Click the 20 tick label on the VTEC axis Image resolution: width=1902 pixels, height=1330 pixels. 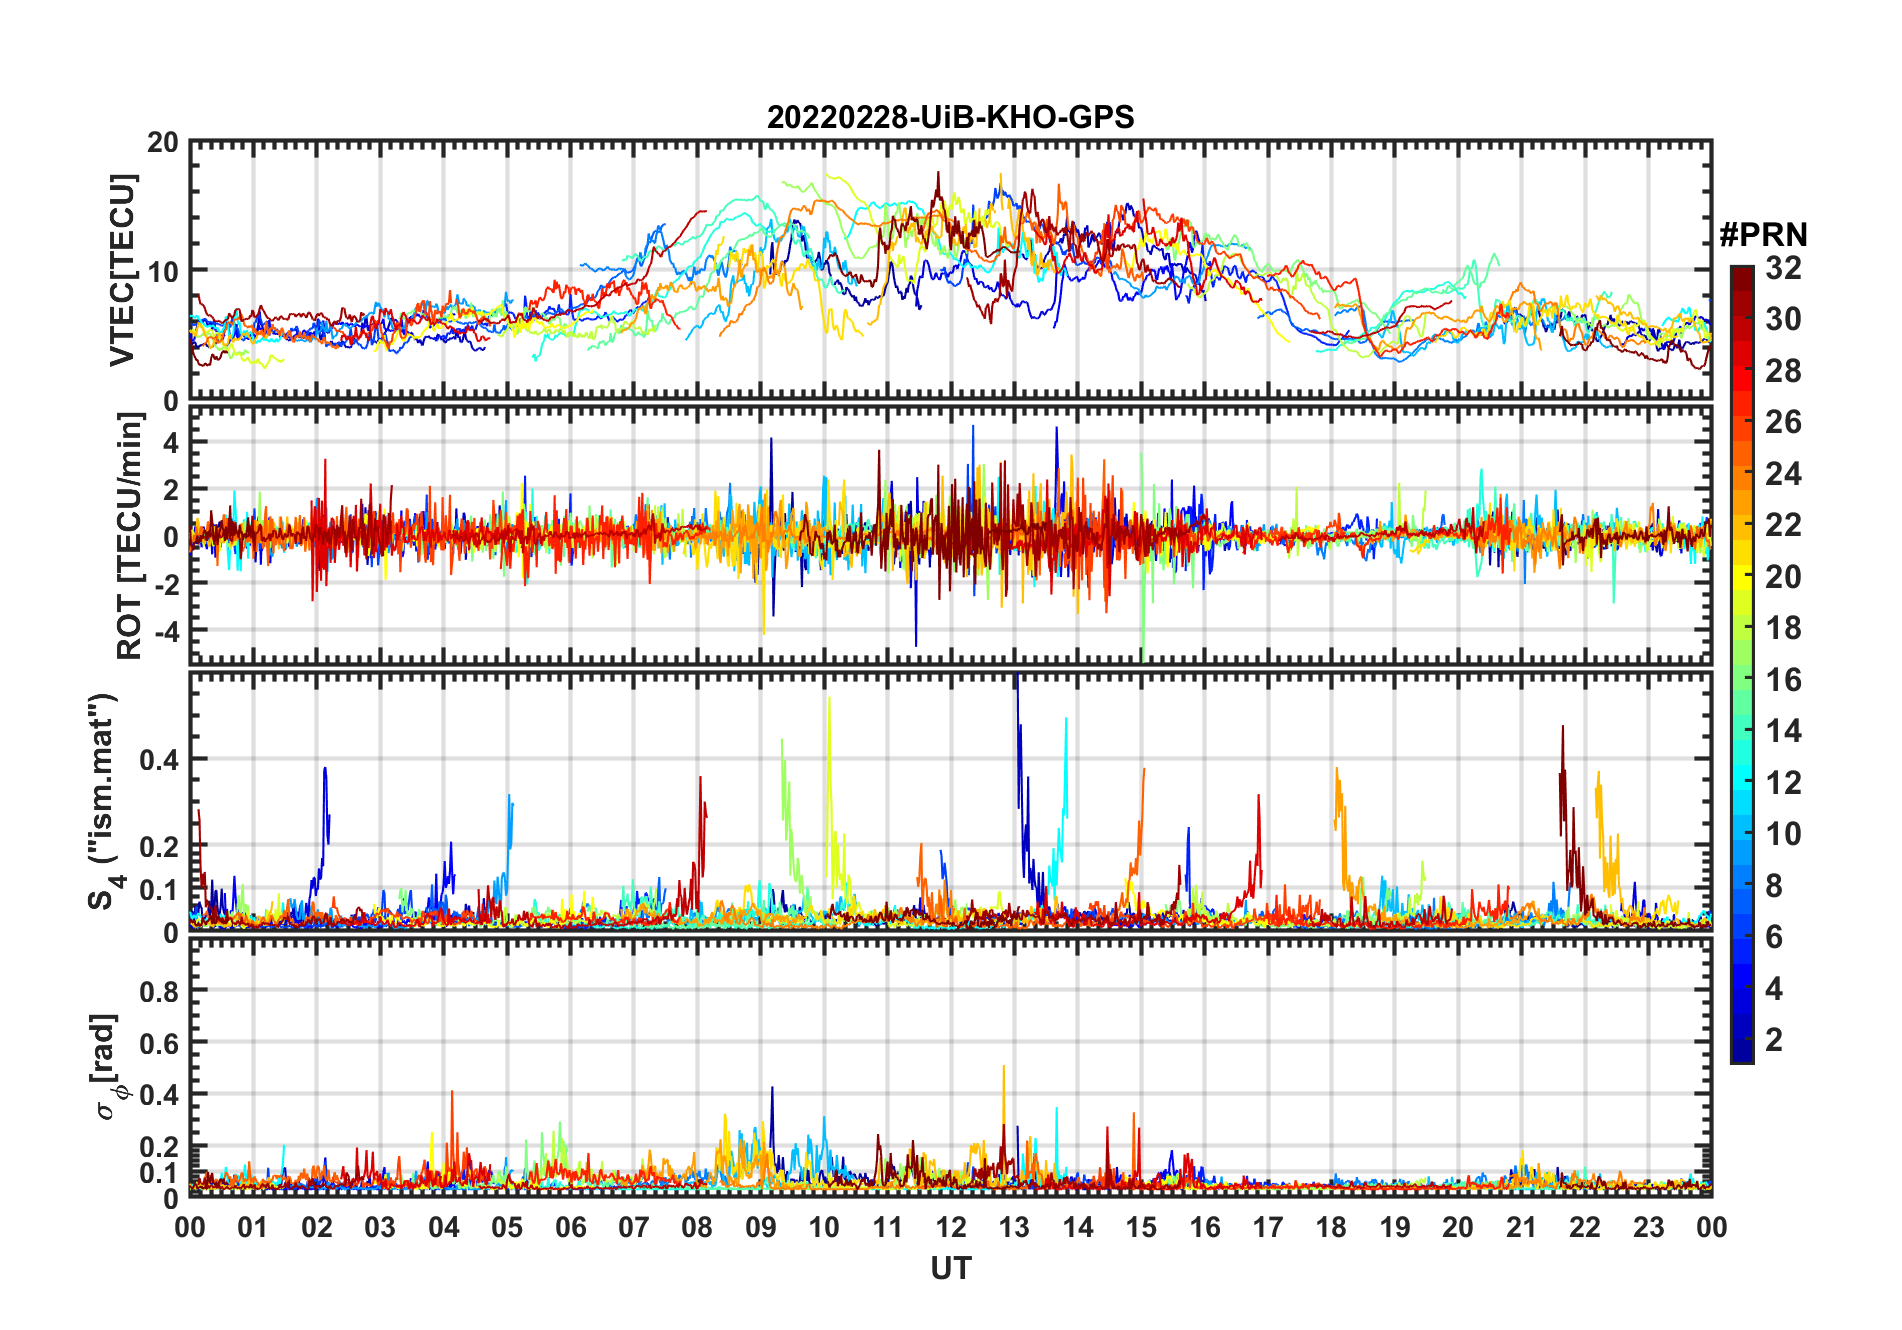pyautogui.click(x=163, y=143)
